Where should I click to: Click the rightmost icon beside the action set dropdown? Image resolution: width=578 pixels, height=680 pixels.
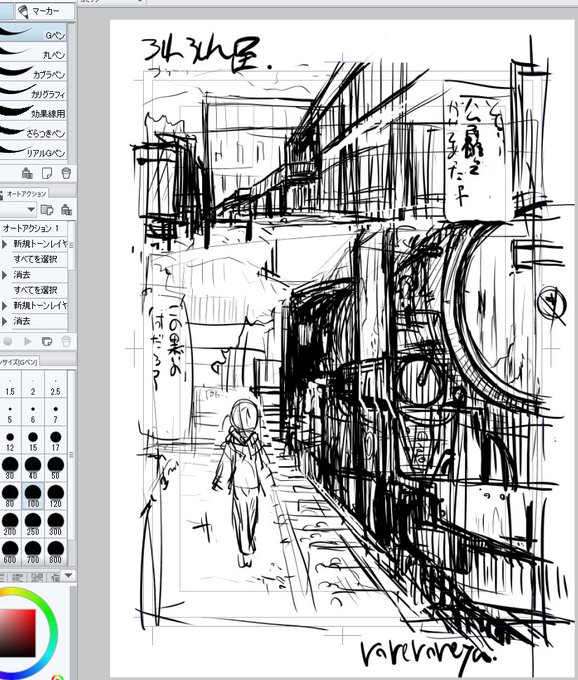pyautogui.click(x=66, y=210)
